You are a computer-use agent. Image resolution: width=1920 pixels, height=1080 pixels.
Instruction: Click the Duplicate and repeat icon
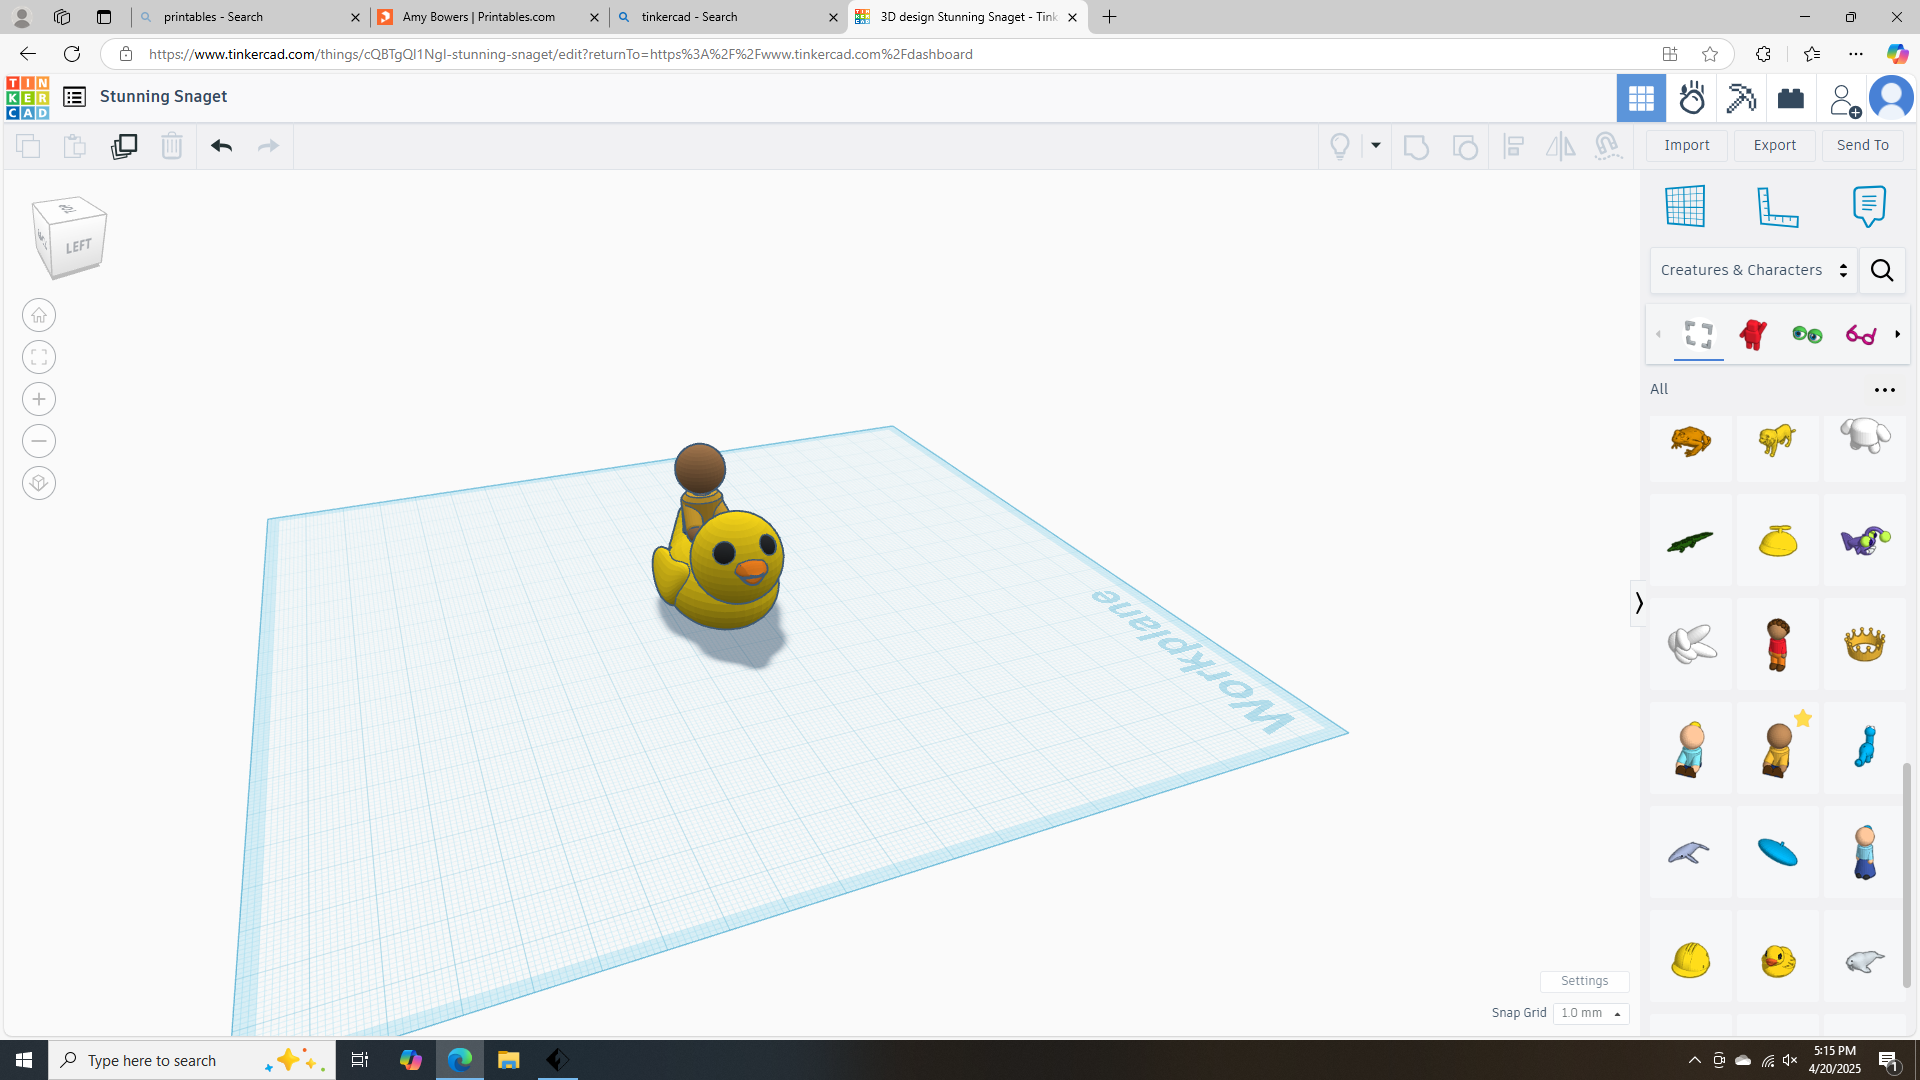(124, 146)
